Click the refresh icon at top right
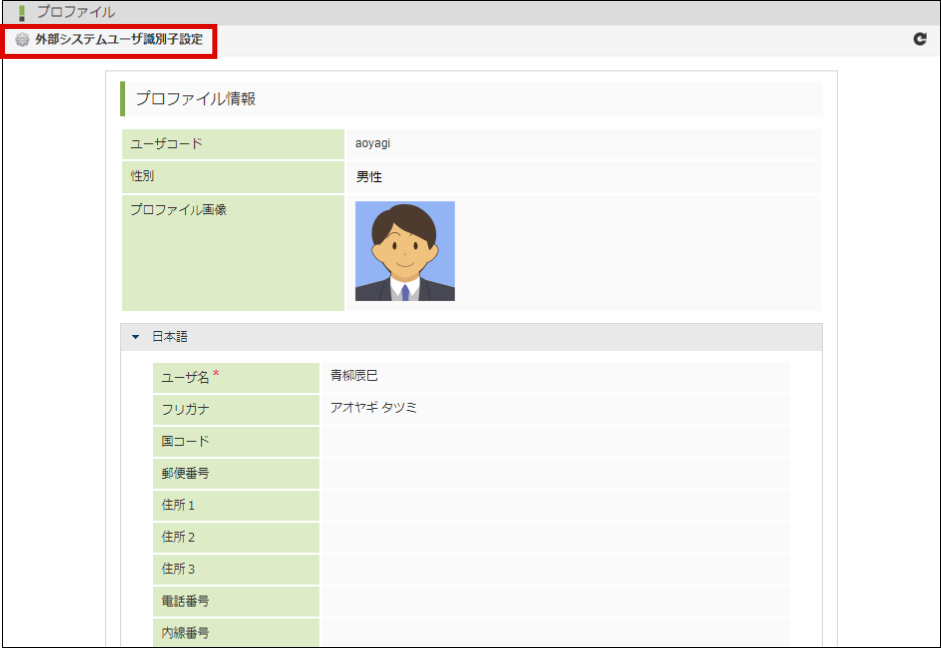This screenshot has height=648, width=941. (x=920, y=39)
